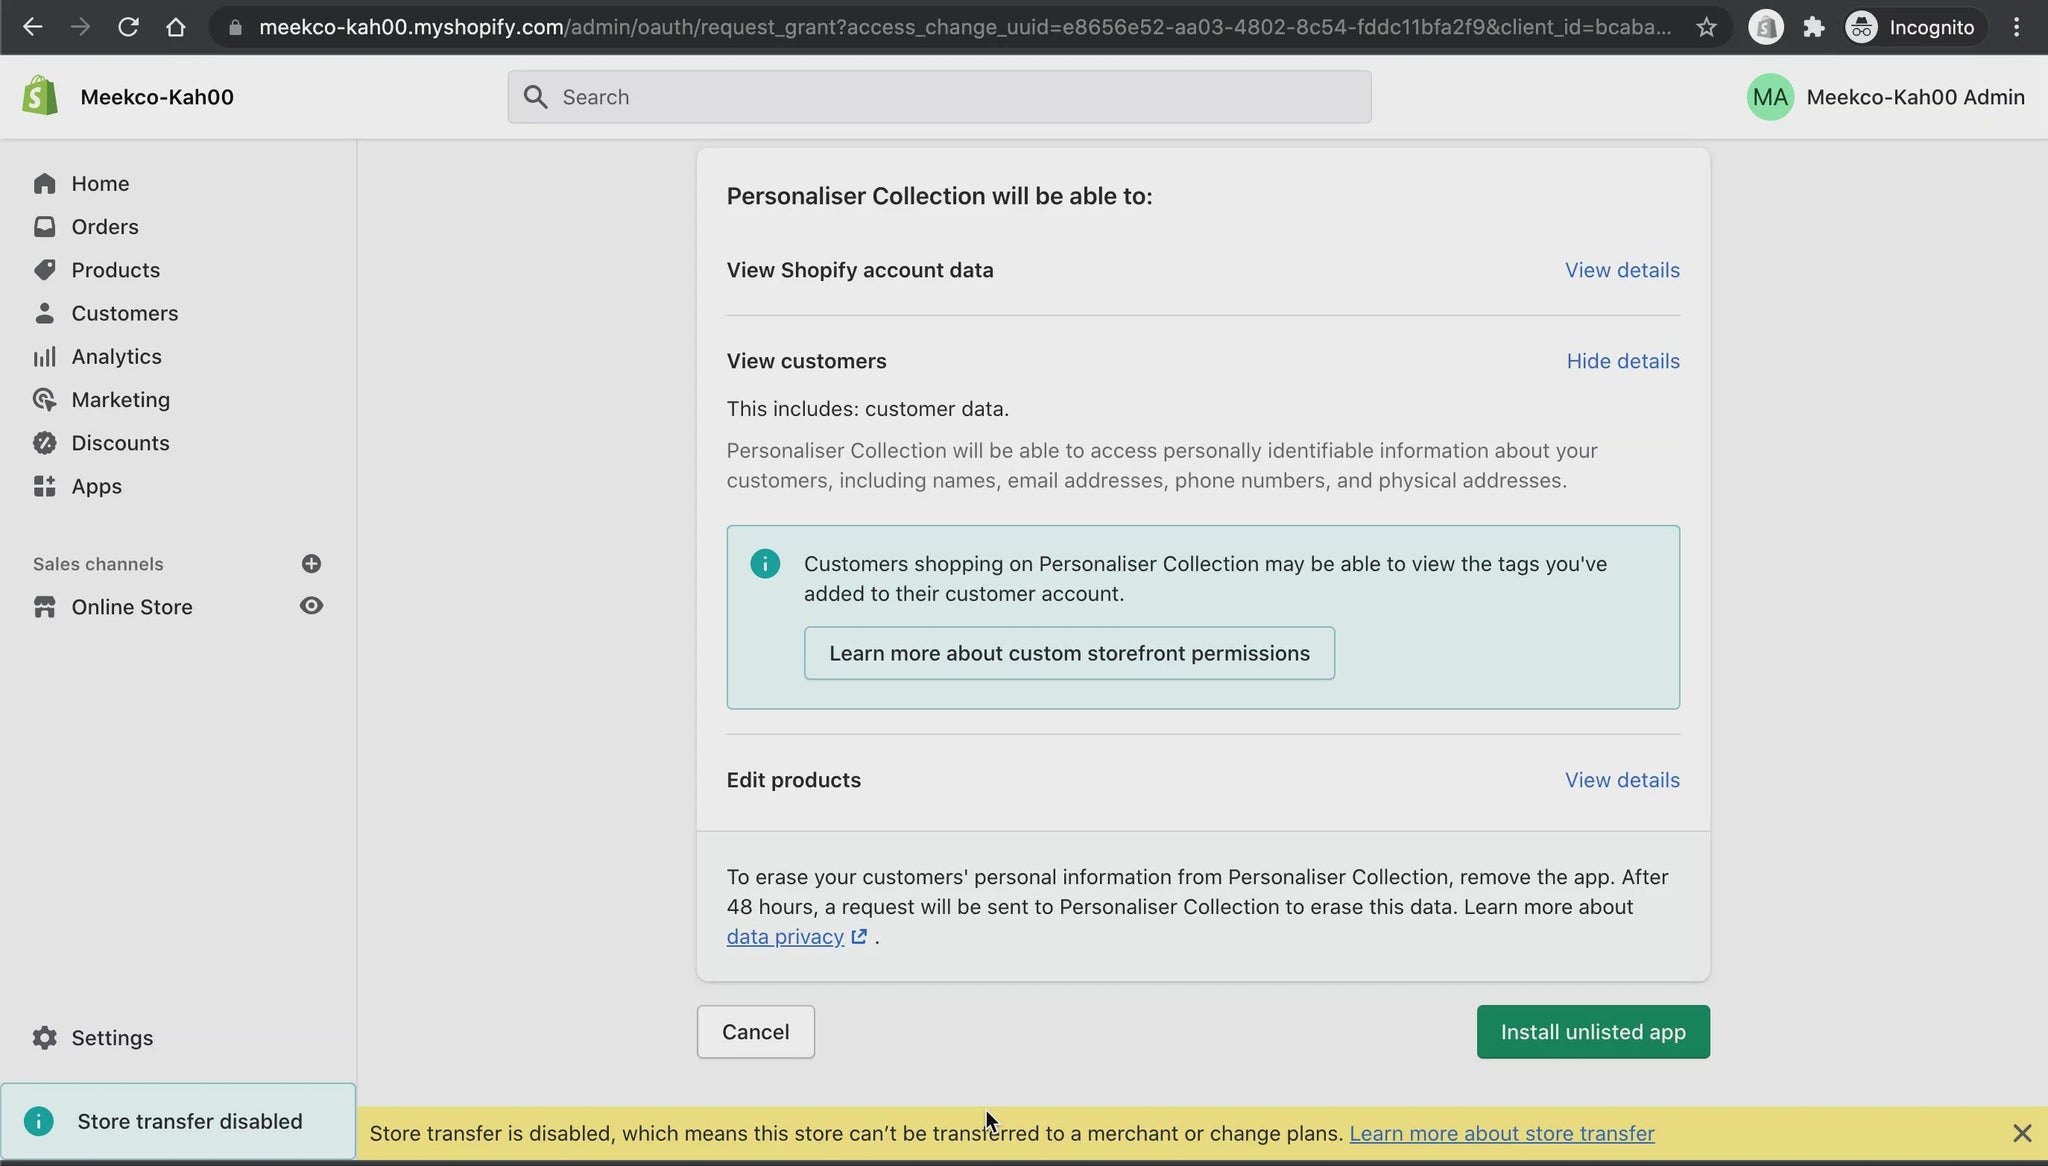The image size is (2048, 1166).
Task: Open Chrome three-dot menu
Action: (x=2016, y=27)
